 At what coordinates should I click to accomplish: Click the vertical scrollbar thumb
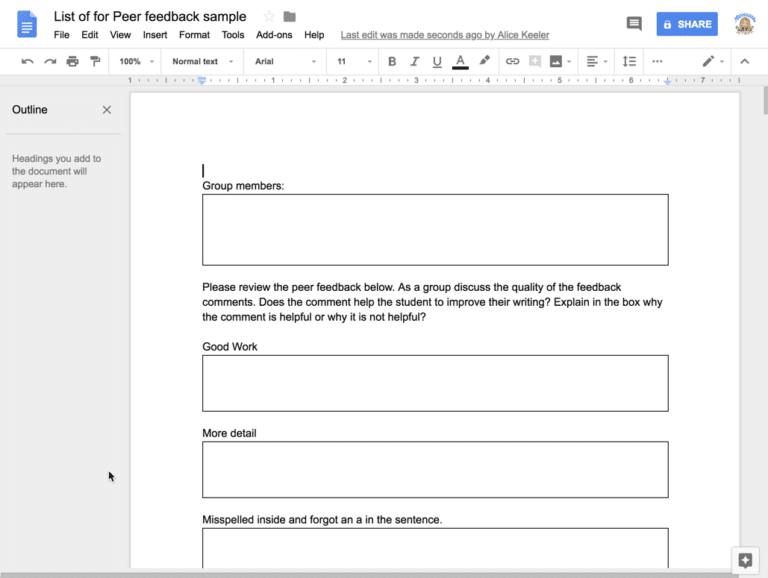click(765, 100)
